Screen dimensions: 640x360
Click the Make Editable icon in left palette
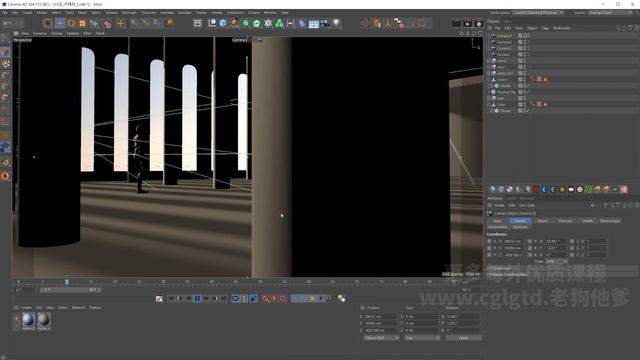[5, 39]
